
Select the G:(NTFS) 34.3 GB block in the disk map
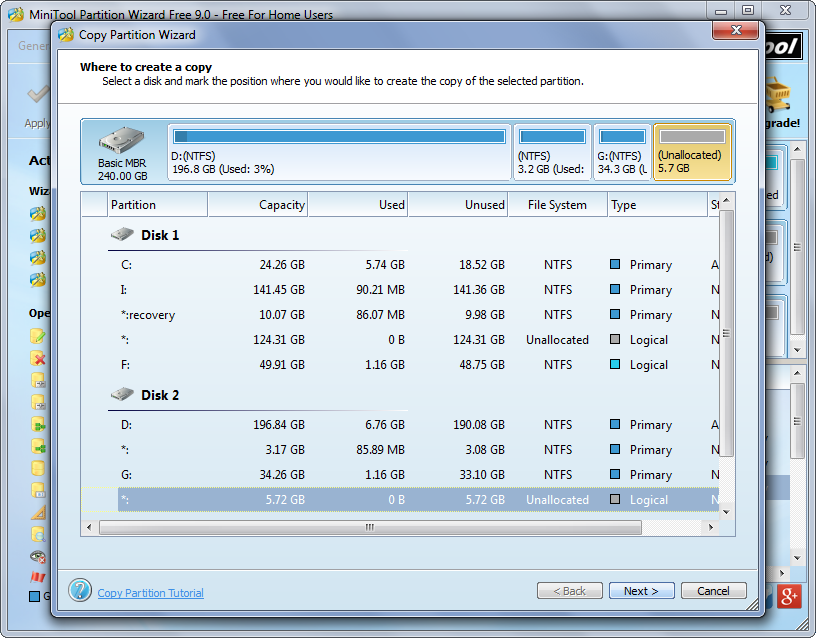(622, 151)
